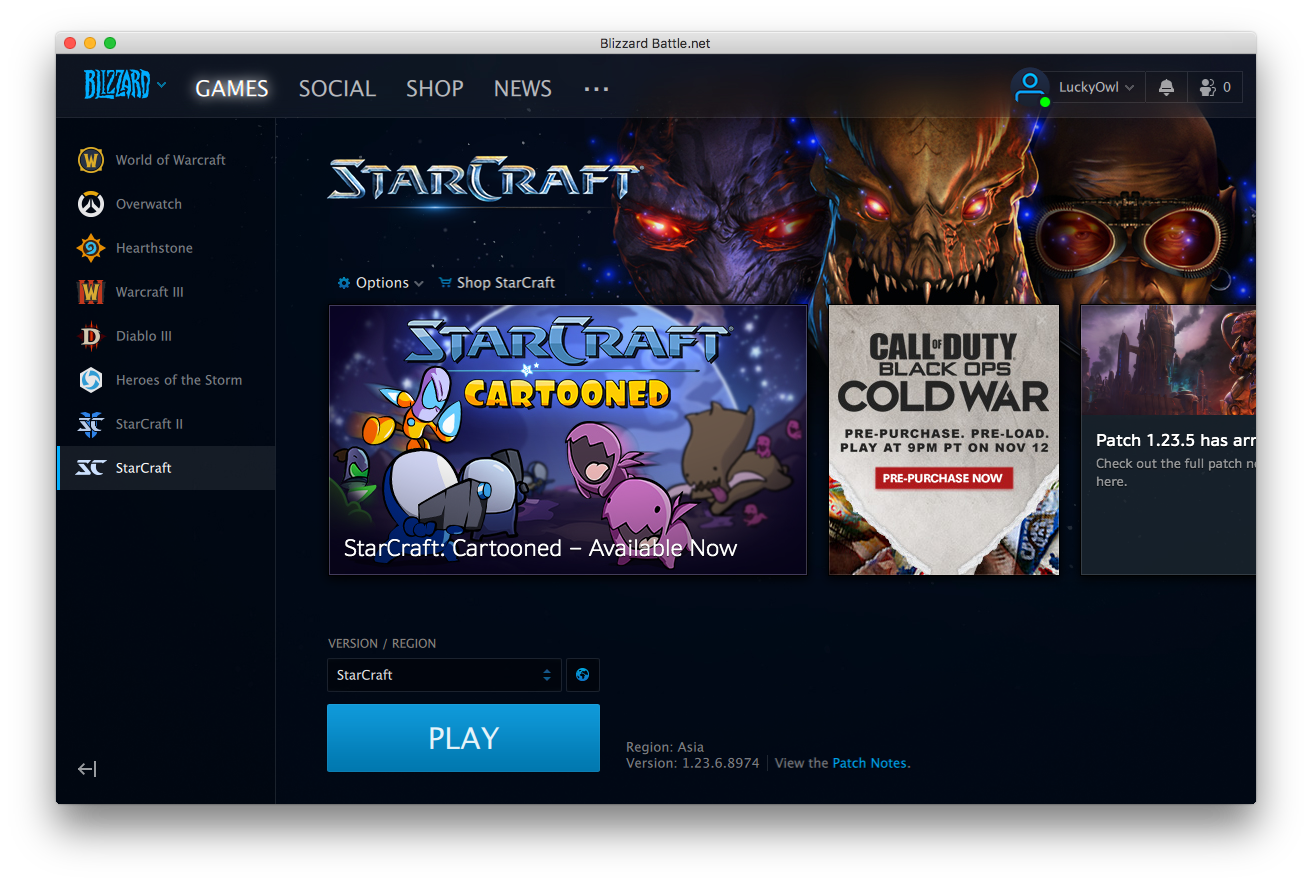Click the StarCraft sidebar icon
This screenshot has height=884, width=1312.
(91, 468)
